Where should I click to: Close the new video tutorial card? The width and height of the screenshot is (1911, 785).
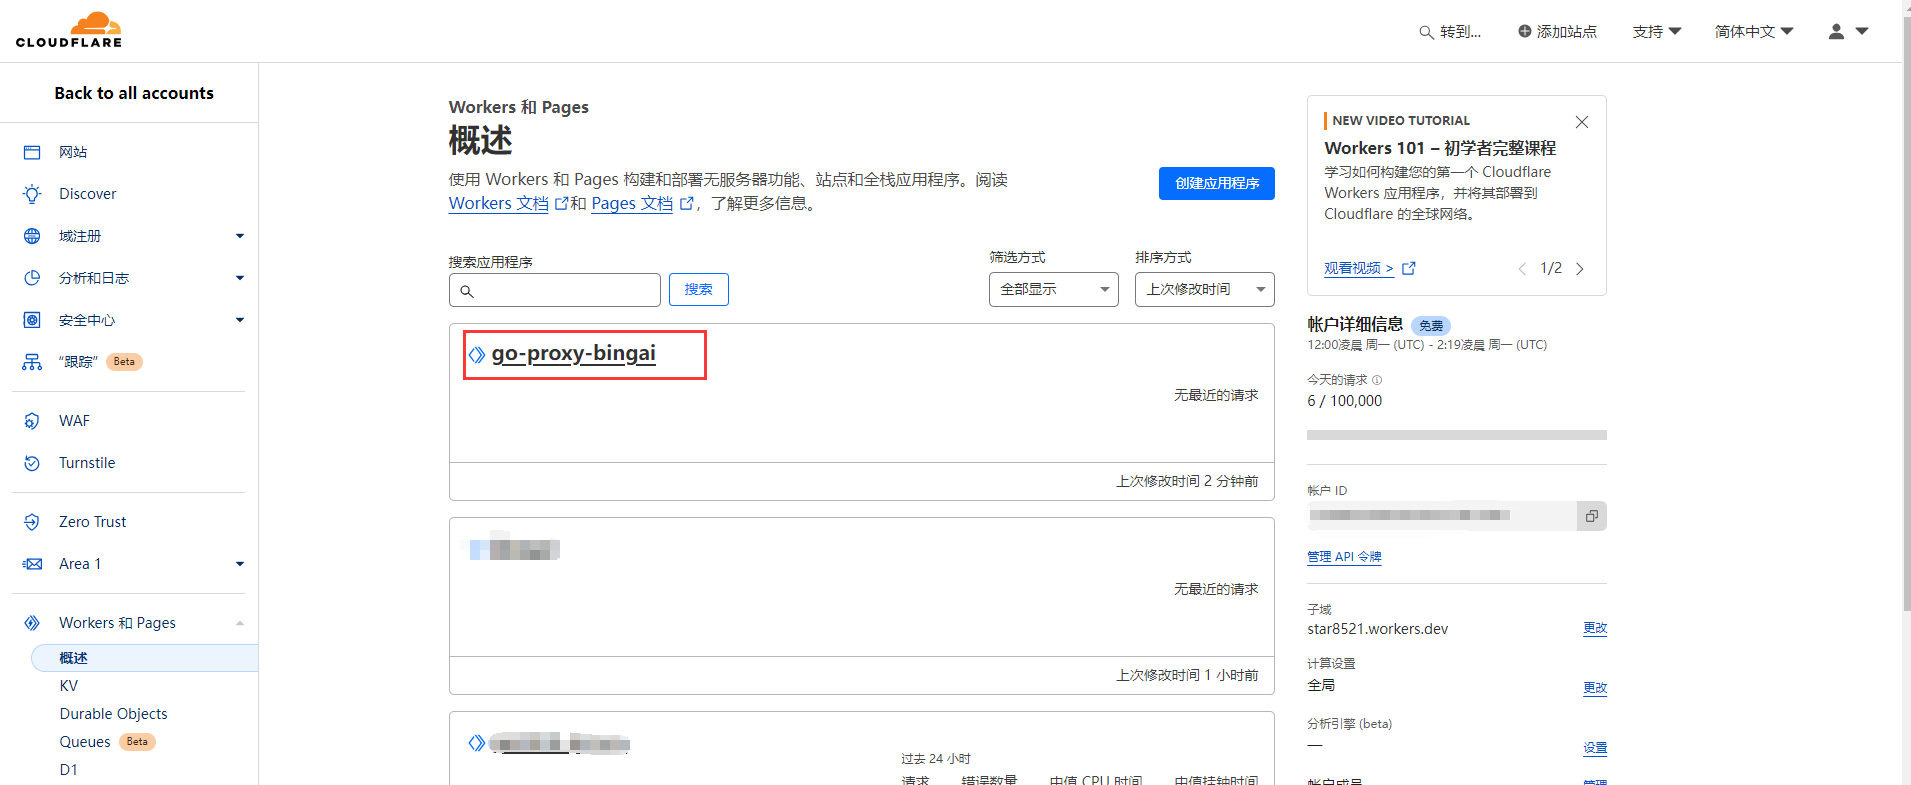pyautogui.click(x=1581, y=122)
